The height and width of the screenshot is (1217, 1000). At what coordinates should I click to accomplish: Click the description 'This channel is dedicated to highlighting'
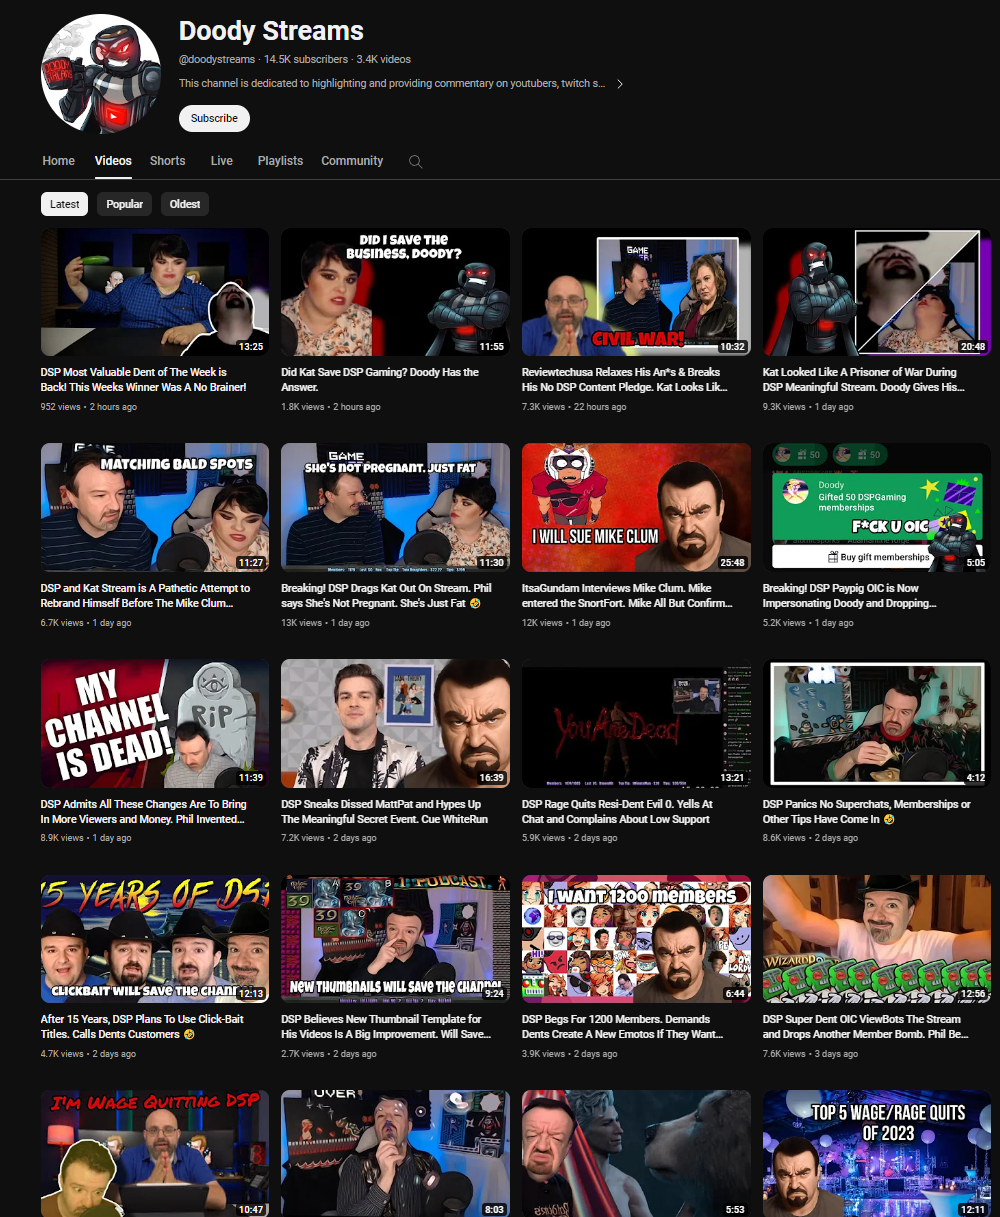click(x=392, y=84)
